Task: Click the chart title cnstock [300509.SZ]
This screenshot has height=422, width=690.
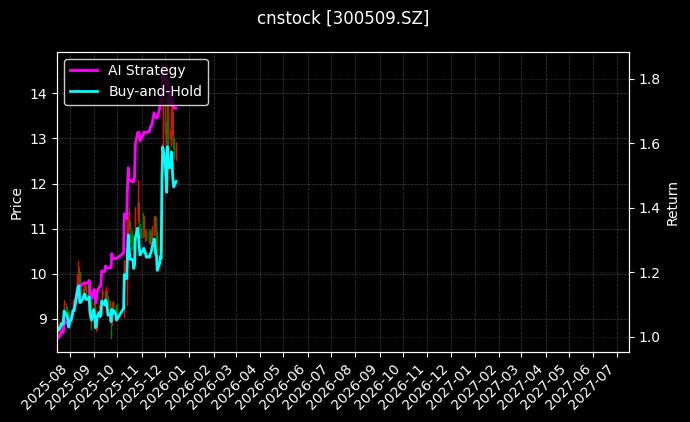Action: click(x=343, y=18)
